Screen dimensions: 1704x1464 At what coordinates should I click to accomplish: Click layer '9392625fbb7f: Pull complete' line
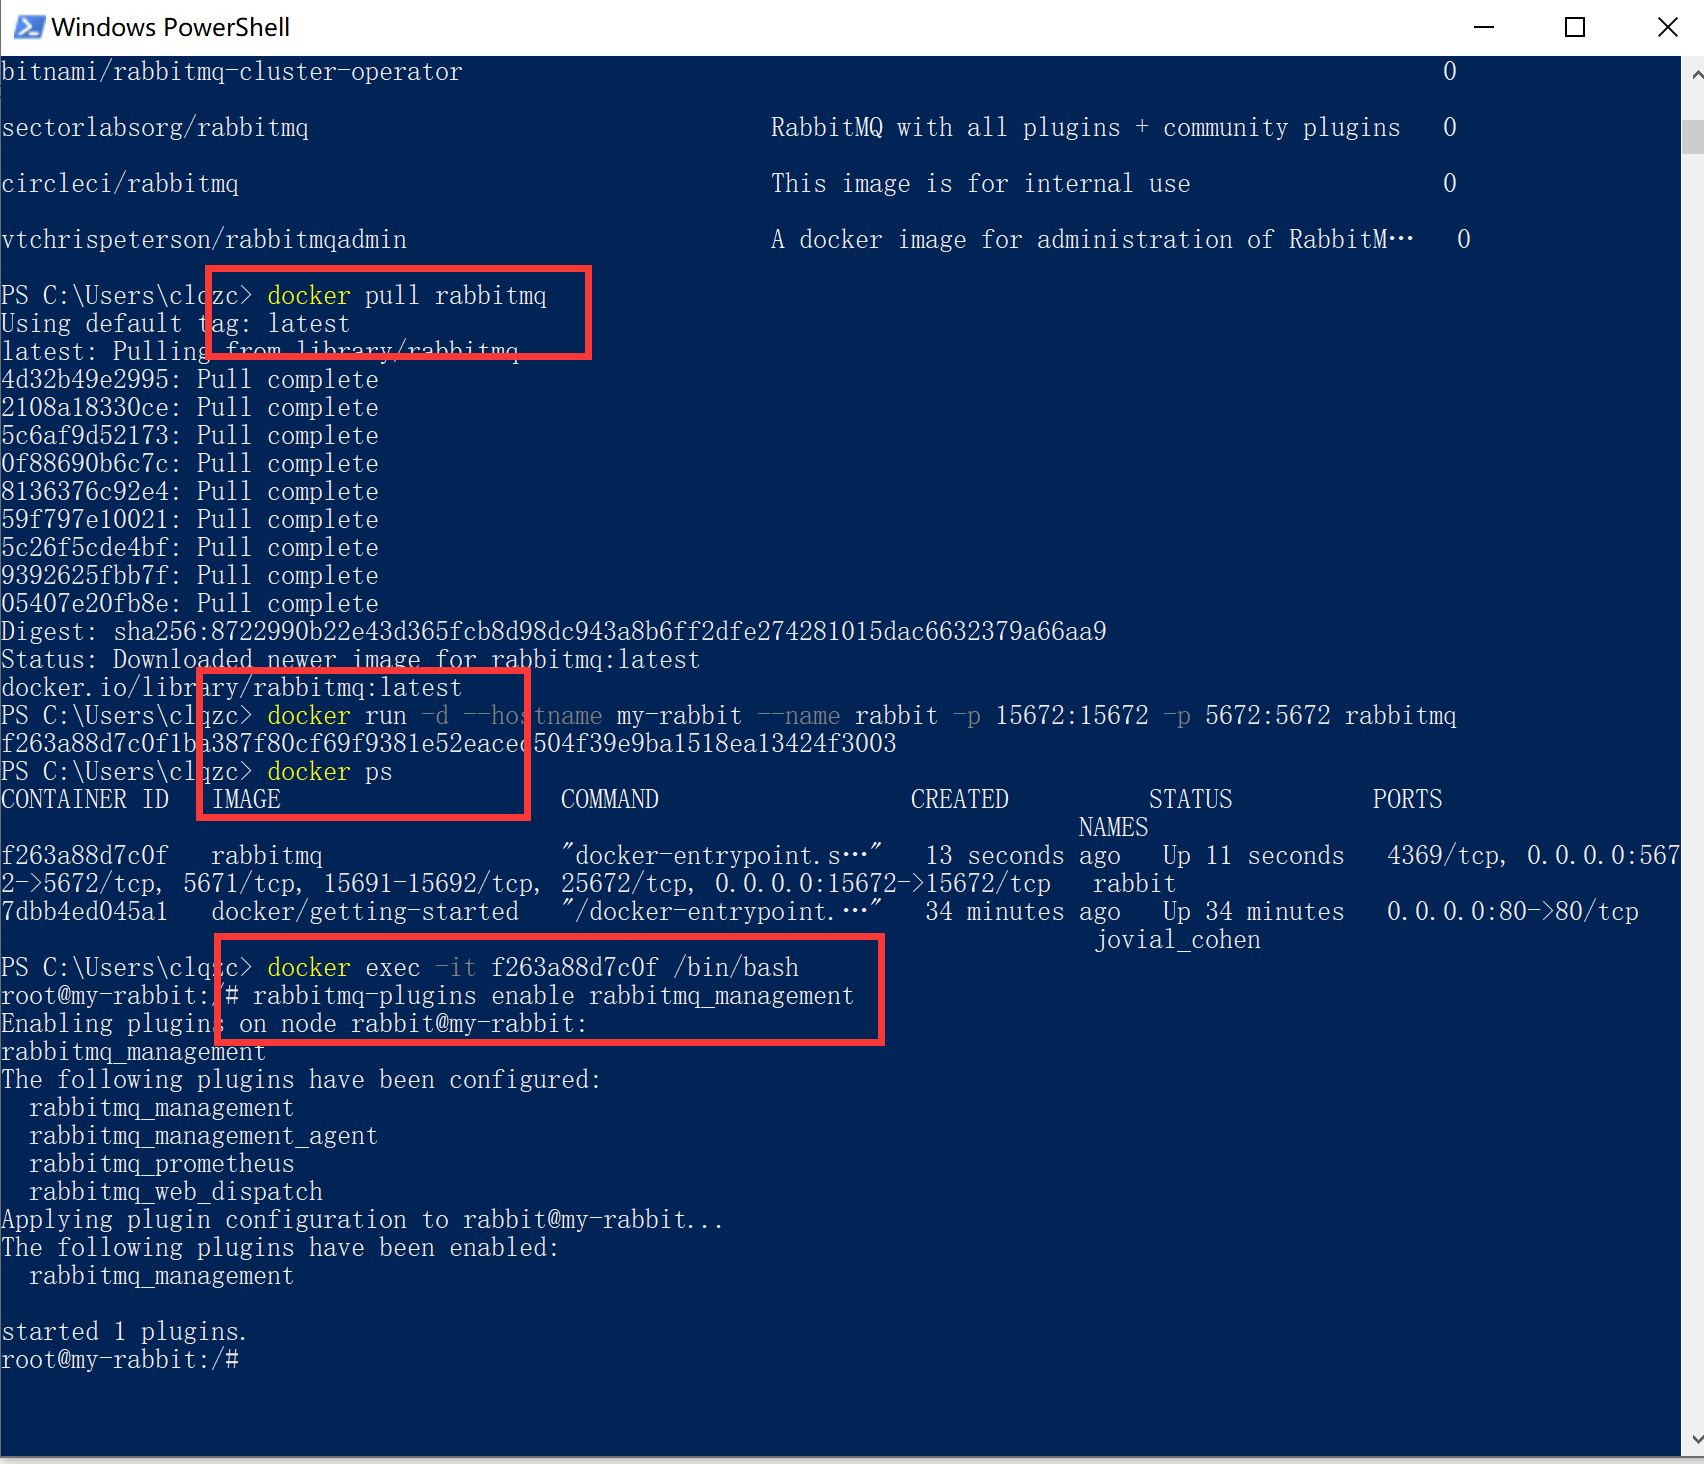(190, 576)
